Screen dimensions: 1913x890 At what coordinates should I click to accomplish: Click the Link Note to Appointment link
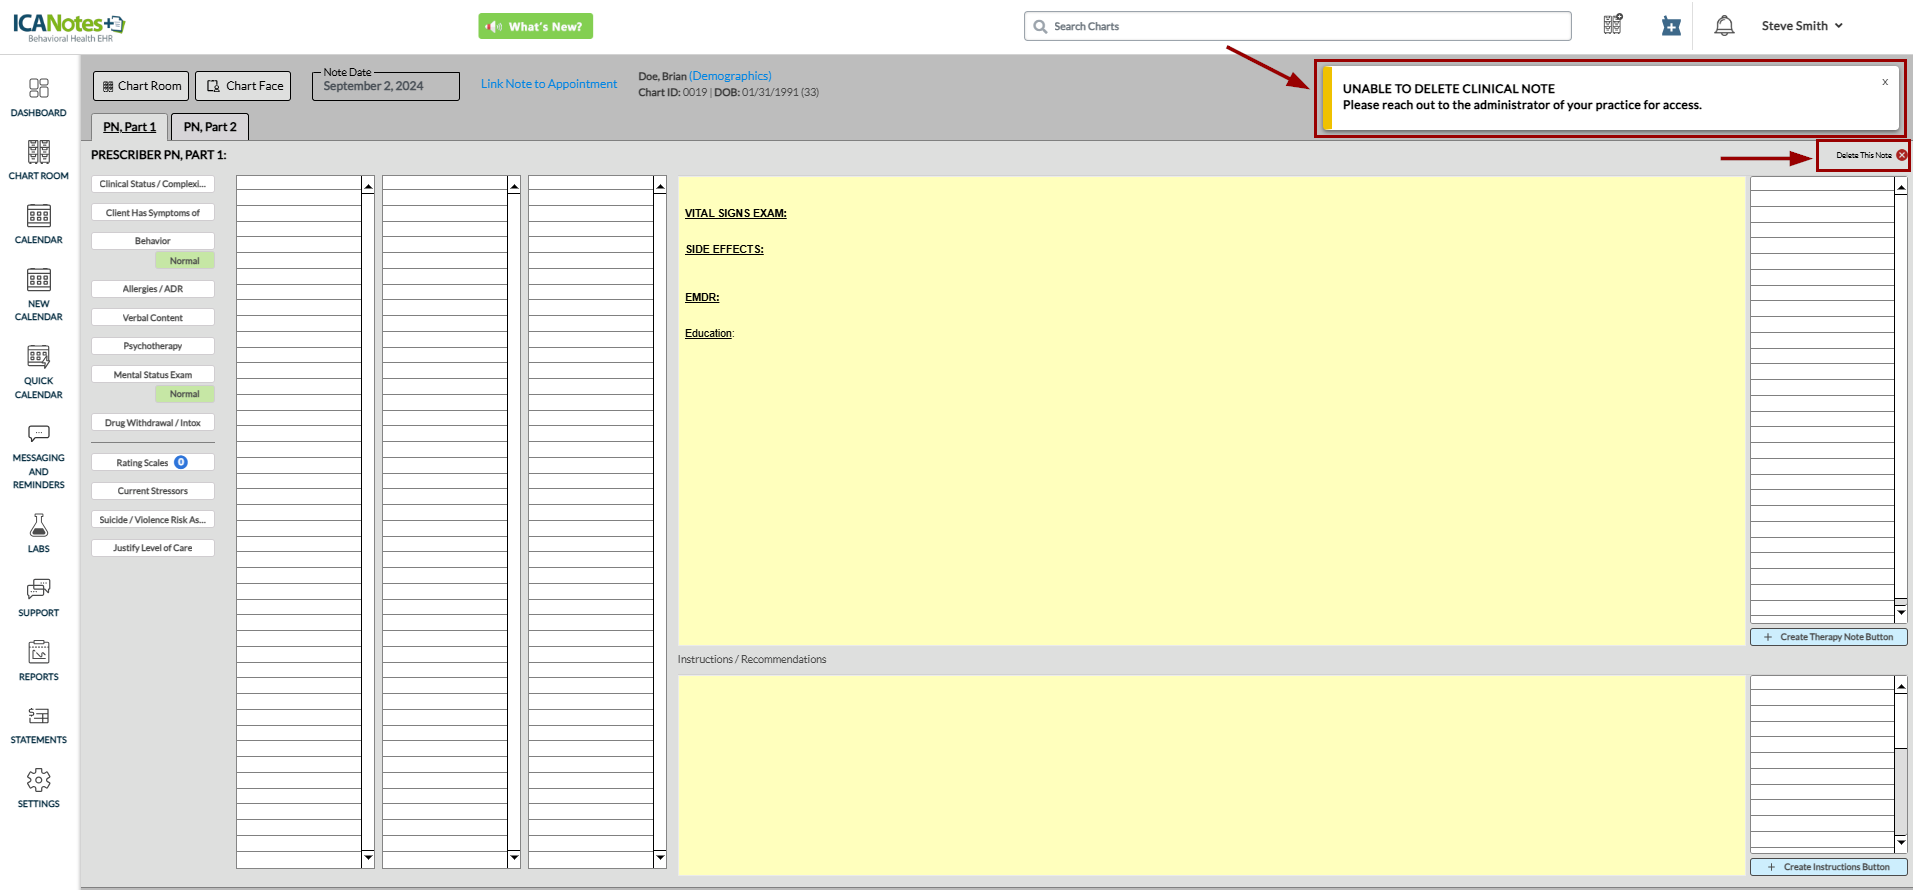coord(549,84)
